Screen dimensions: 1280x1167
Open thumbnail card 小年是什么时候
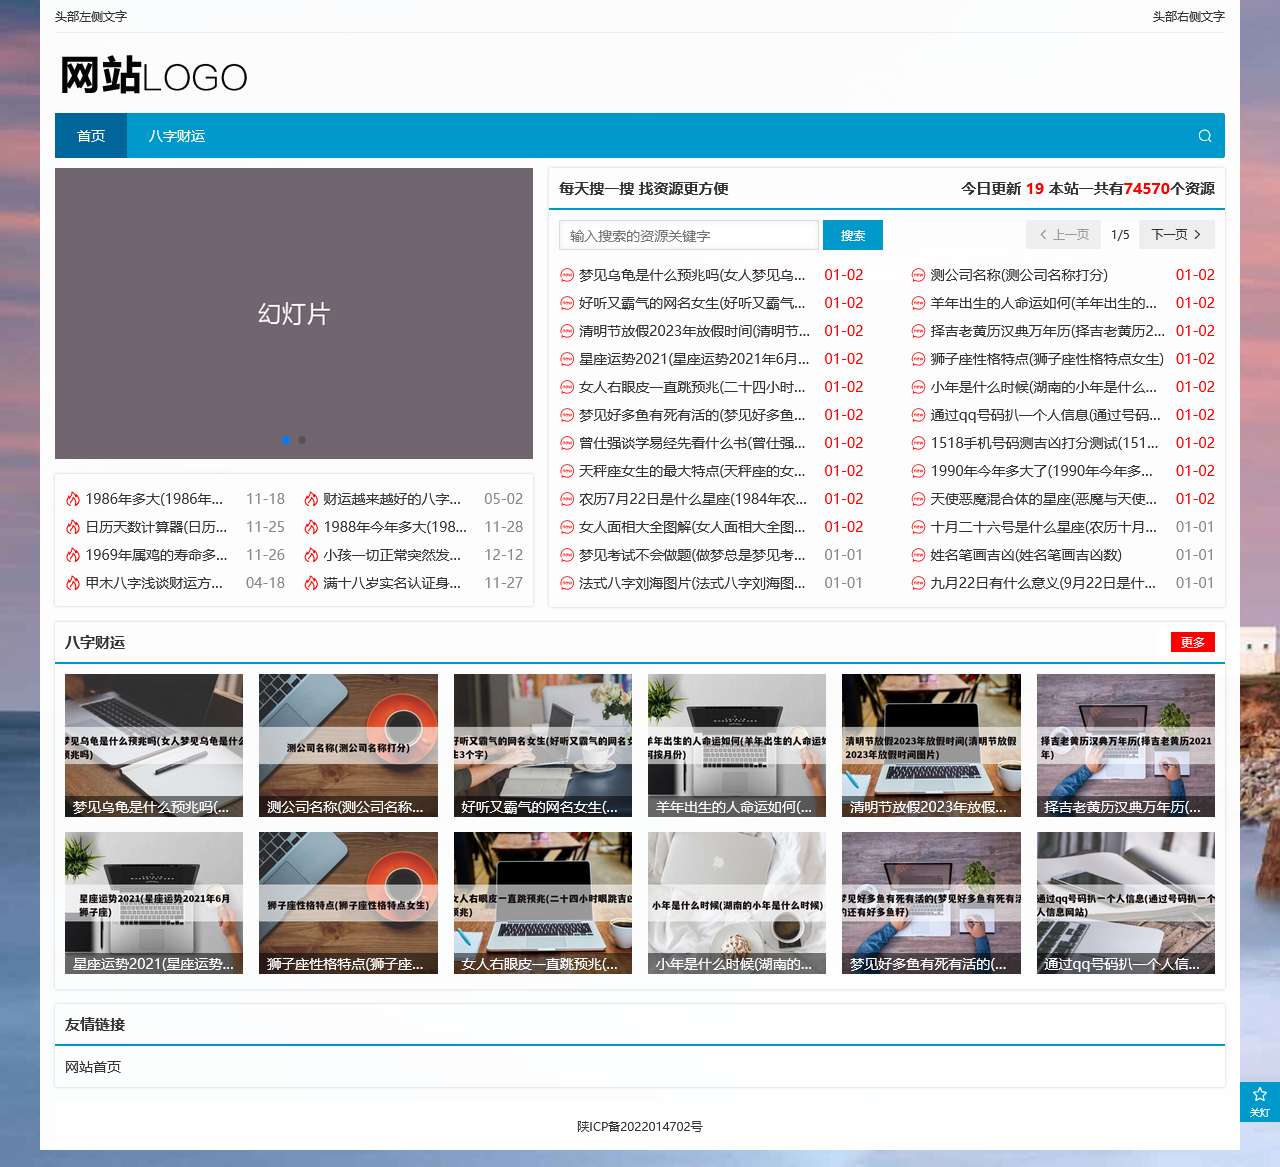(737, 903)
